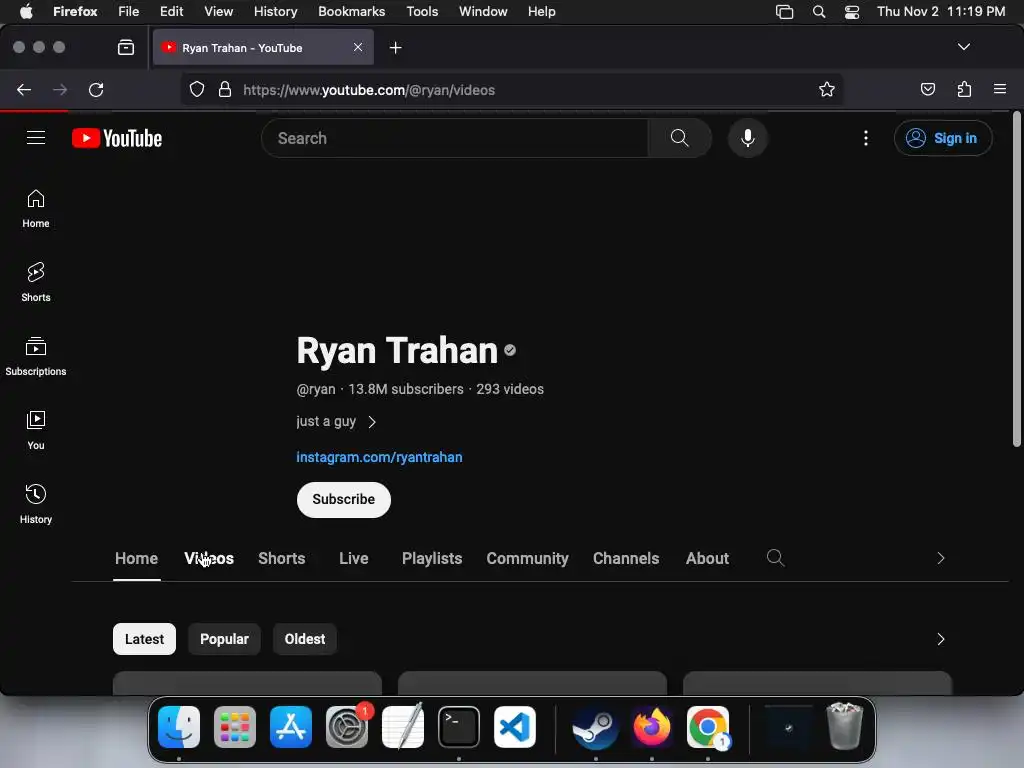Switch to channel Live tab

(353, 558)
